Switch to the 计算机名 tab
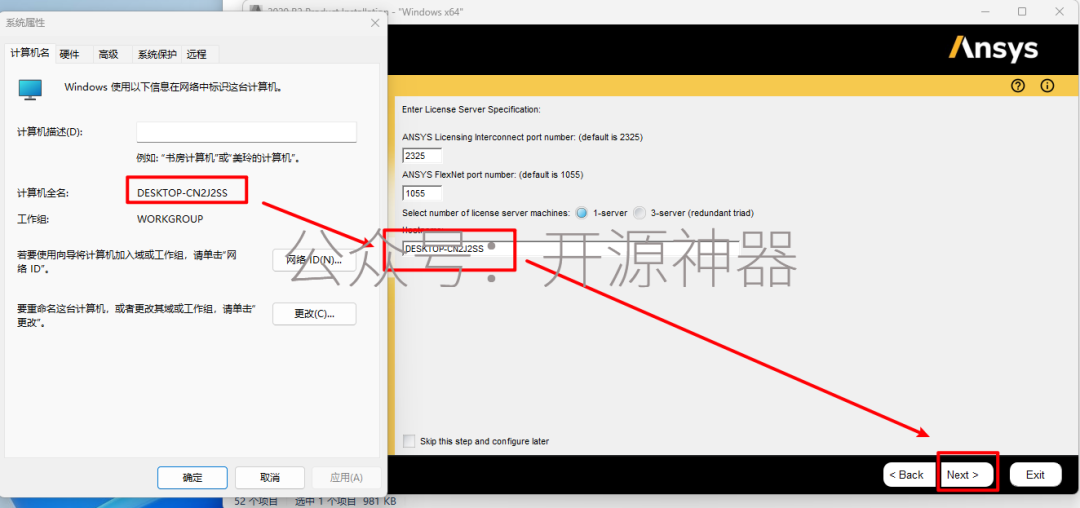This screenshot has height=508, width=1080. pos(30,53)
